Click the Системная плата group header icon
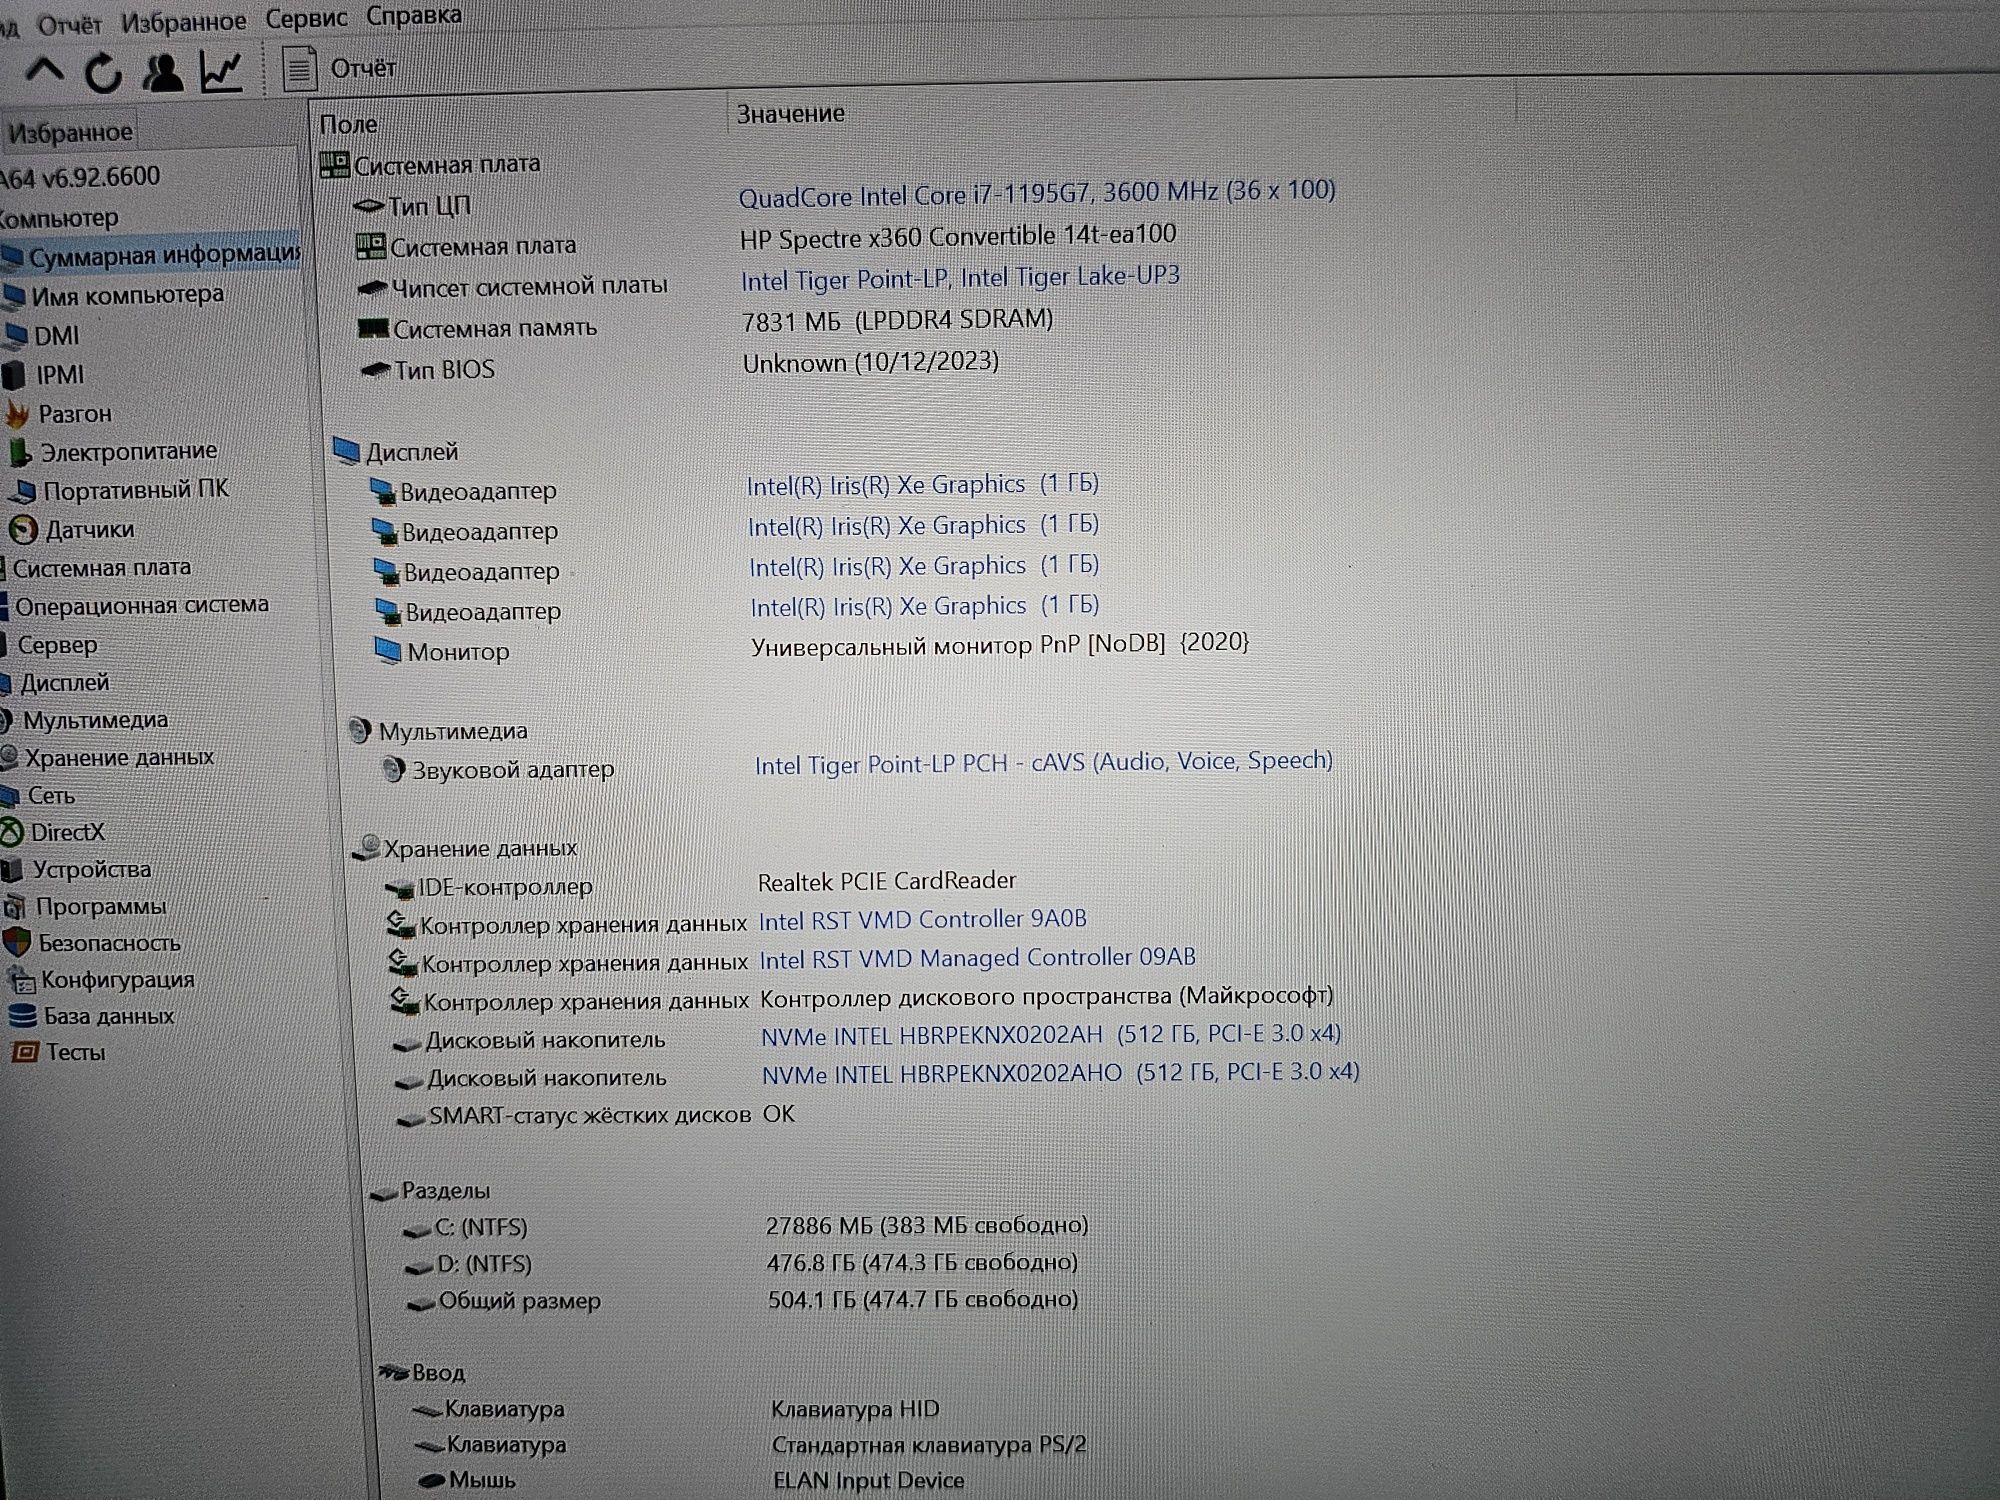The width and height of the screenshot is (2000, 1500). (x=334, y=165)
